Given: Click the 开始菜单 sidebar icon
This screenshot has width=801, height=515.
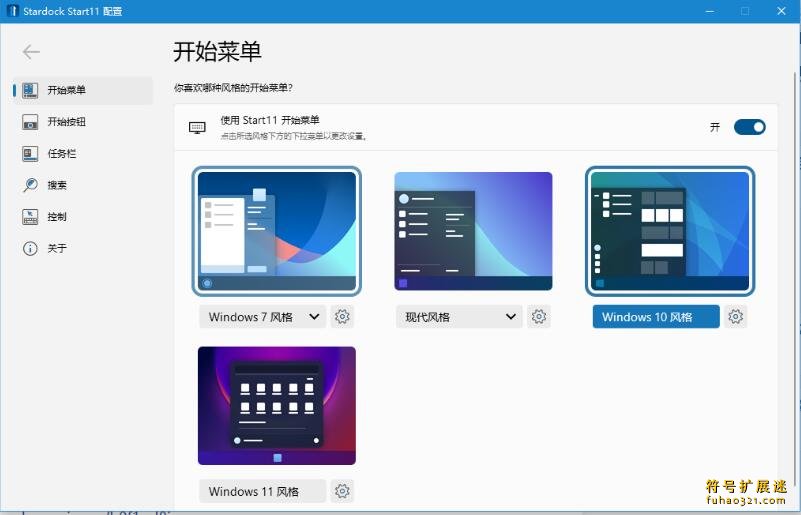Looking at the screenshot, I should (30, 90).
